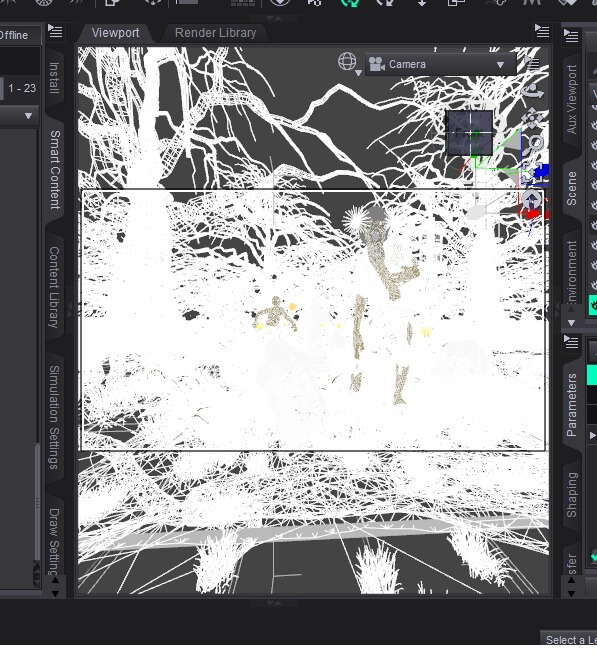Open the draw style globe icon in viewport
This screenshot has height=661, width=597.
pos(347,62)
